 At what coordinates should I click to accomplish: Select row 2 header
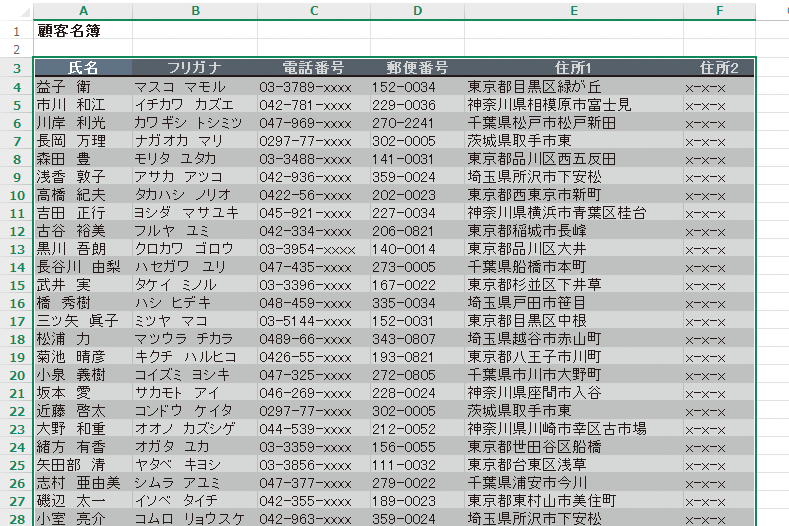pyautogui.click(x=17, y=49)
